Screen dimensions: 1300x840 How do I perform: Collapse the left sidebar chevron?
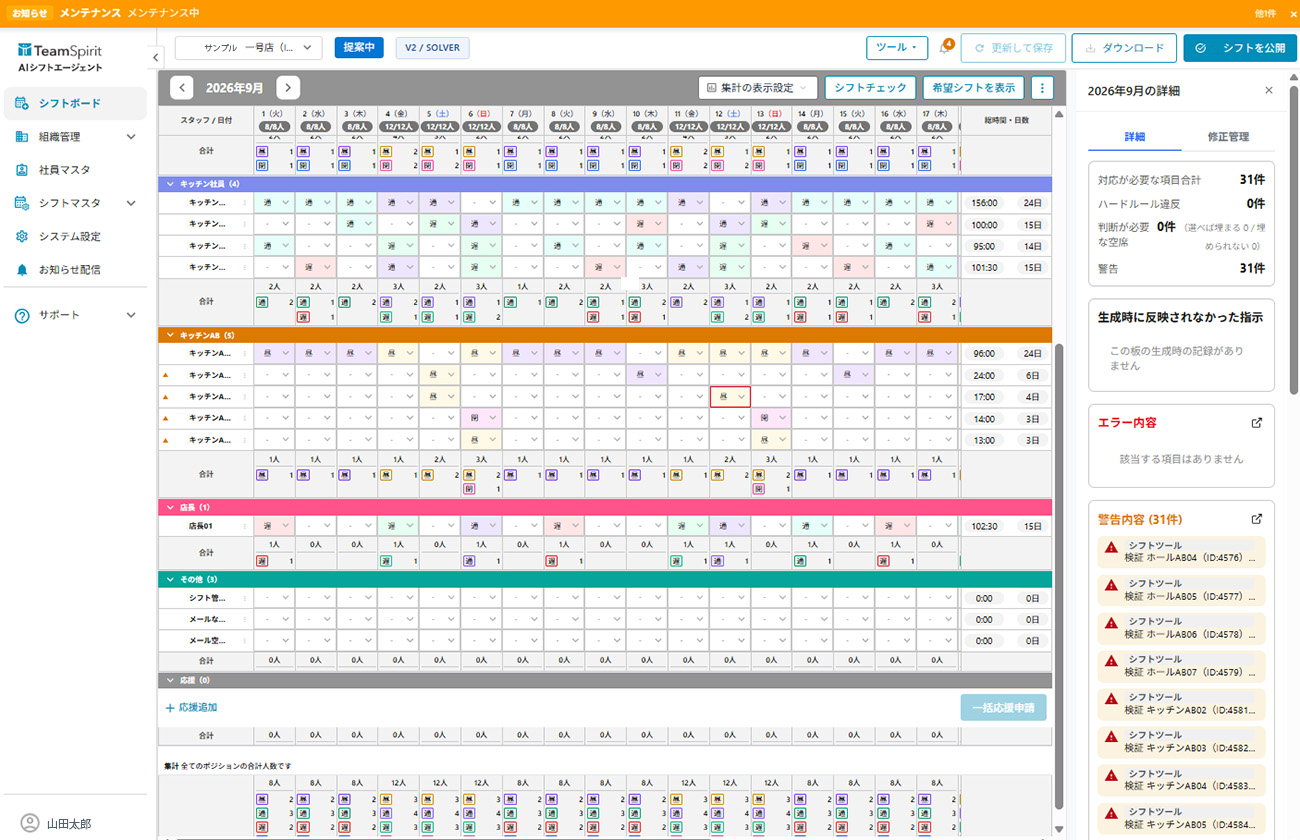tap(156, 58)
